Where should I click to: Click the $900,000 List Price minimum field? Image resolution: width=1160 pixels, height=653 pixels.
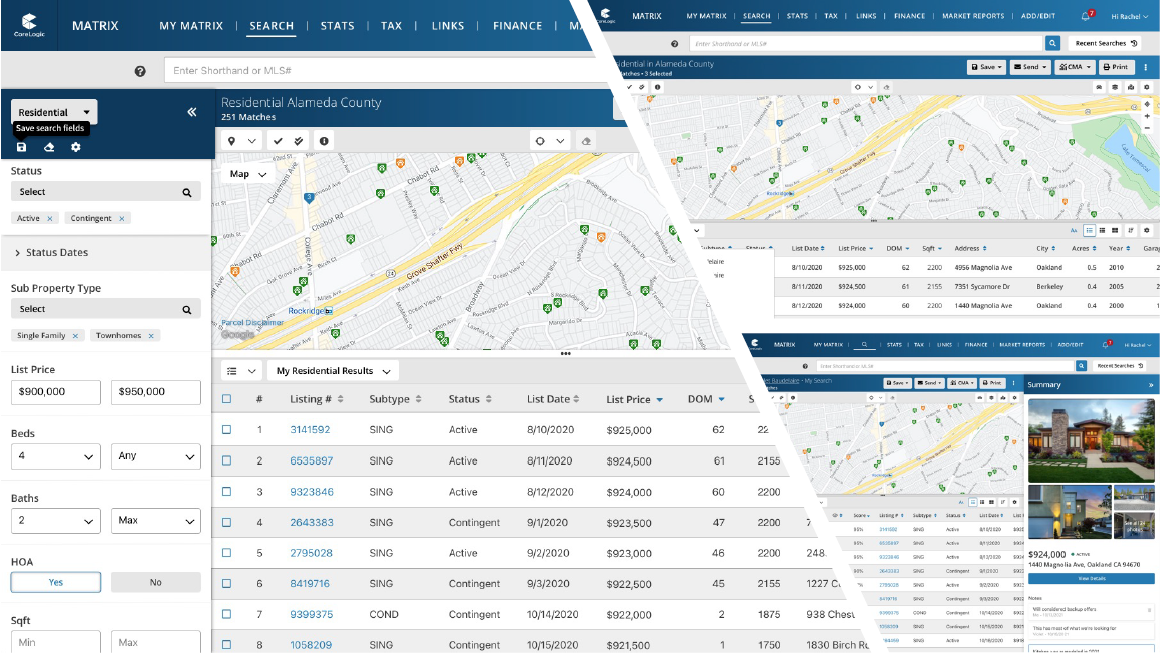pos(56,392)
